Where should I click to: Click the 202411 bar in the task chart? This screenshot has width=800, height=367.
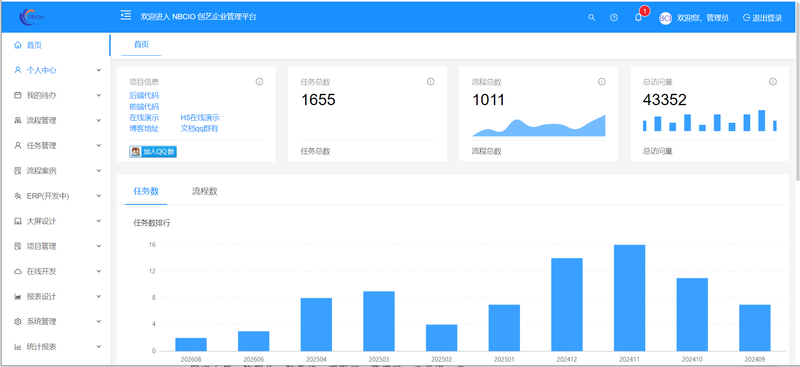pos(630,298)
